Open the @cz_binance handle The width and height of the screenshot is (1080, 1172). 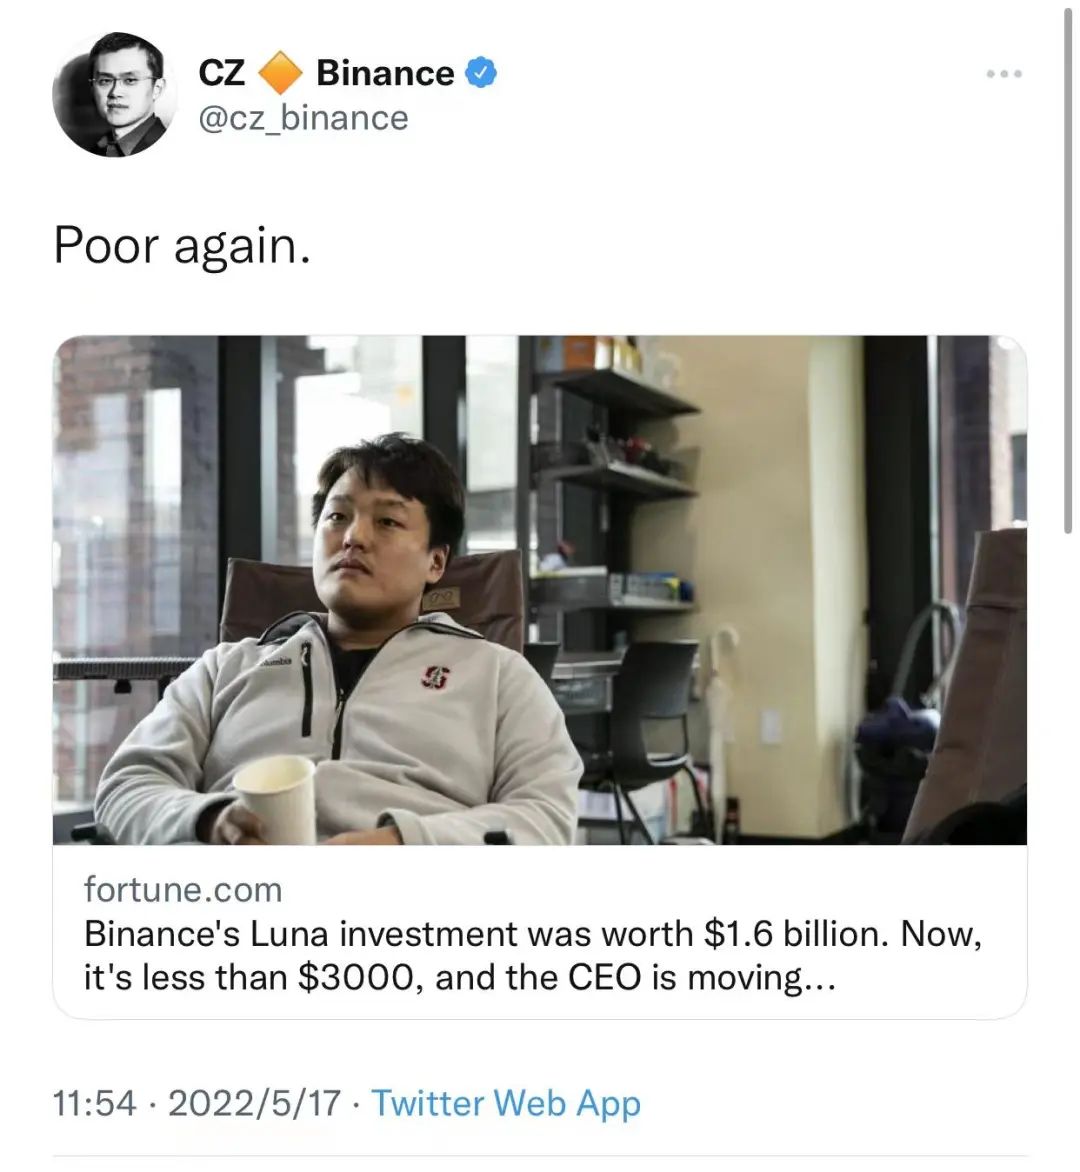pos(303,118)
